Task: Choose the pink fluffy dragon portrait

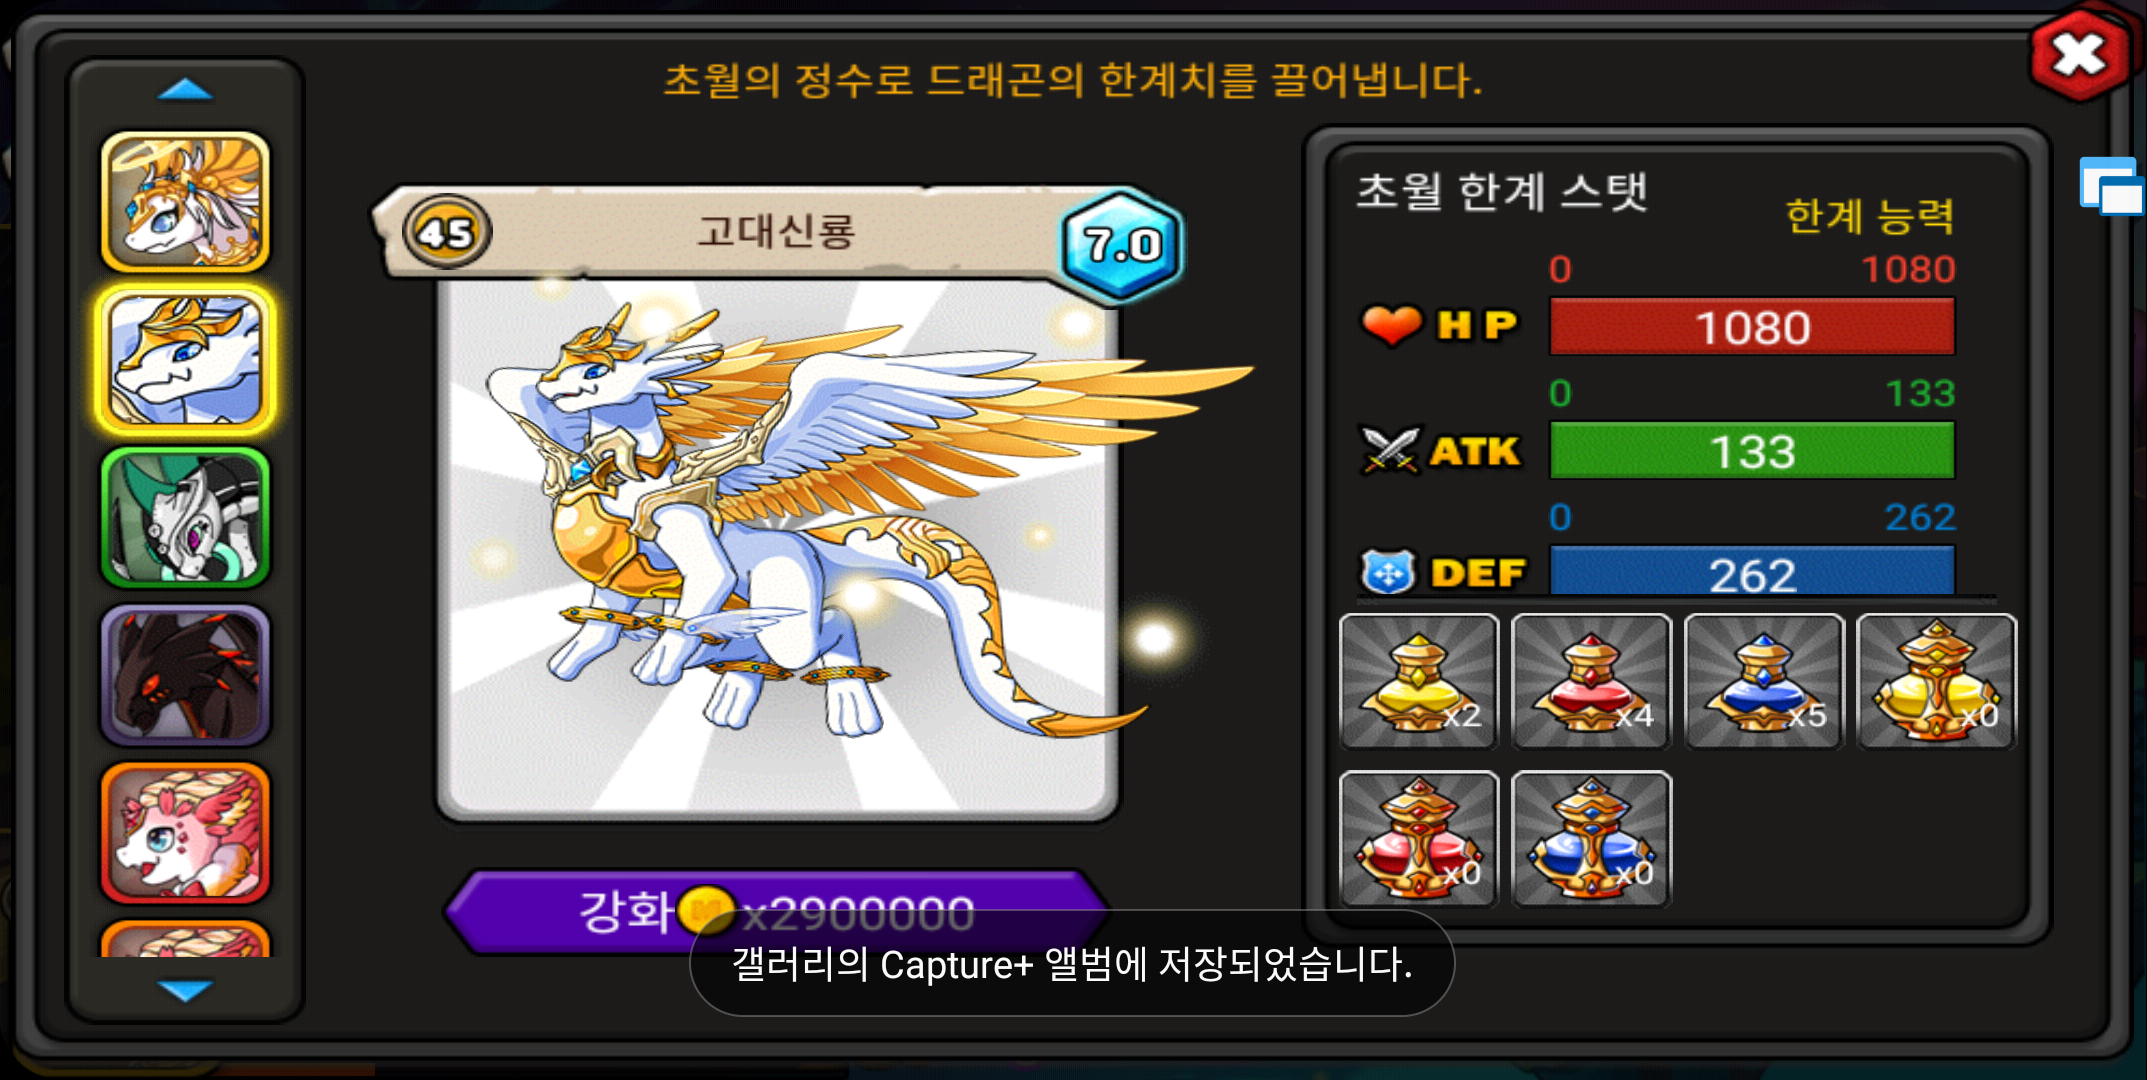Action: [x=185, y=833]
